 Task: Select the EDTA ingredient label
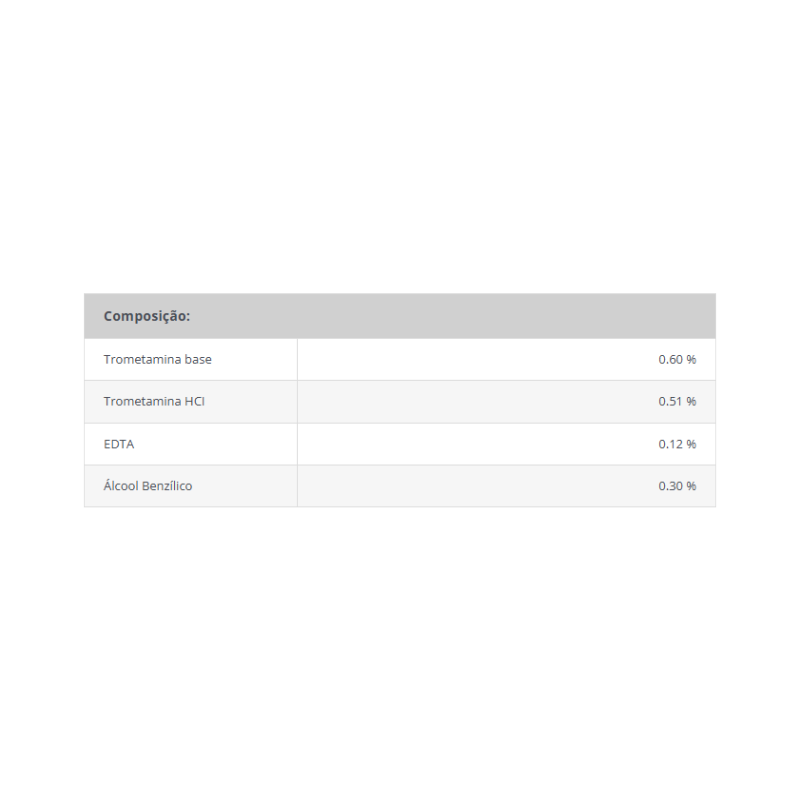(119, 444)
